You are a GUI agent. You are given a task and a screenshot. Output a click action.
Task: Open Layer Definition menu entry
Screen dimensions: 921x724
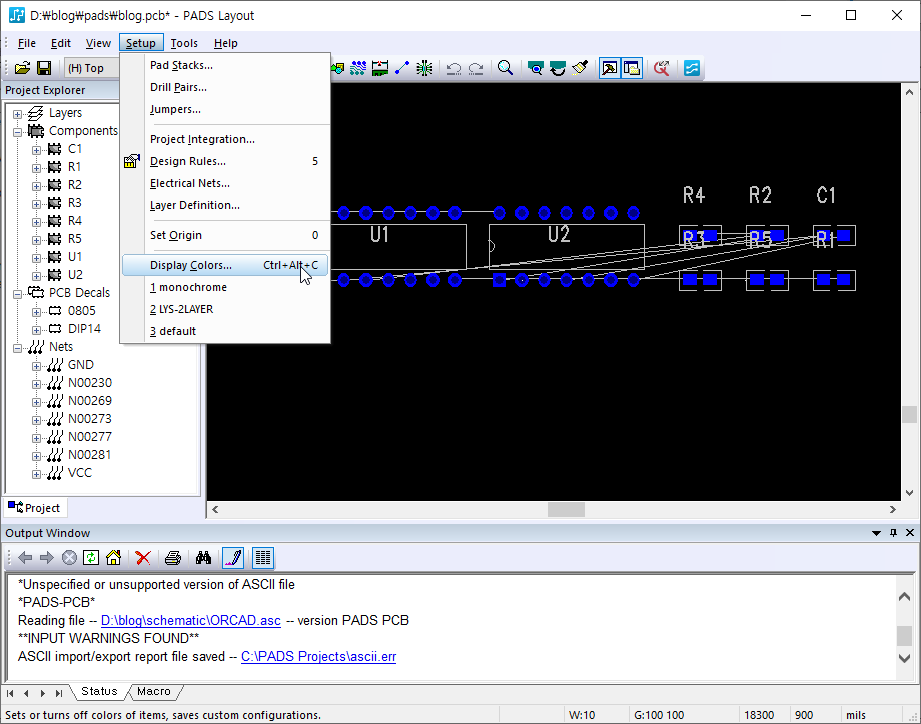pos(225,206)
